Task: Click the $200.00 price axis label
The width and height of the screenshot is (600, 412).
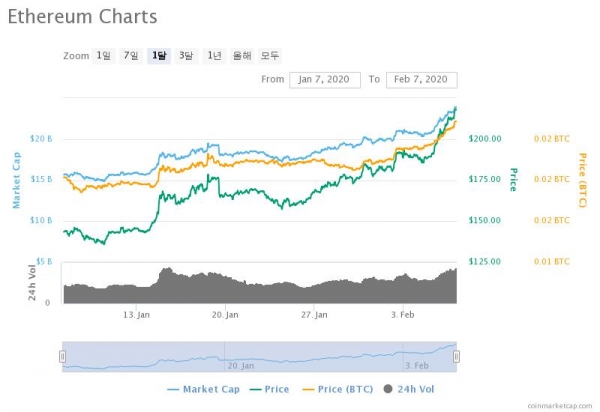Action: point(485,138)
